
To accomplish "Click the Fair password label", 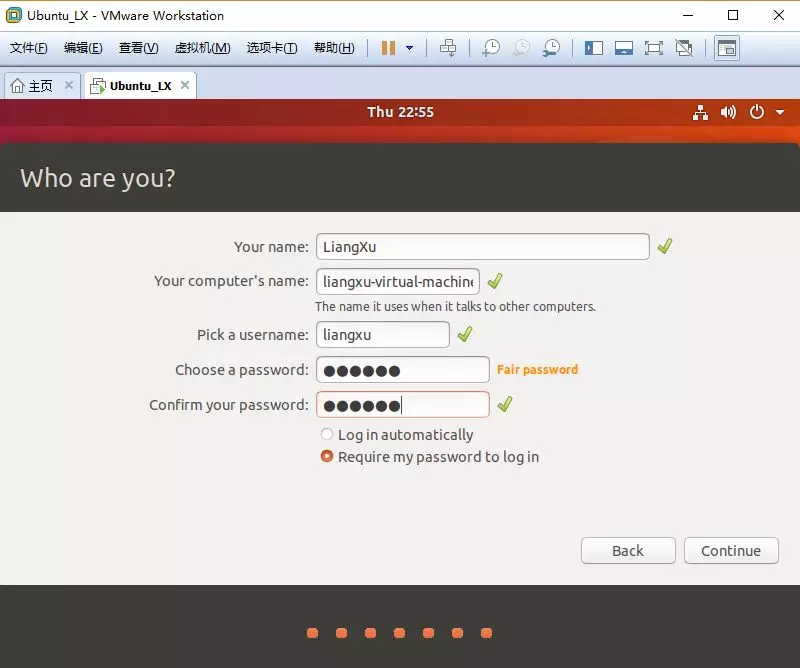I will pyautogui.click(x=537, y=369).
